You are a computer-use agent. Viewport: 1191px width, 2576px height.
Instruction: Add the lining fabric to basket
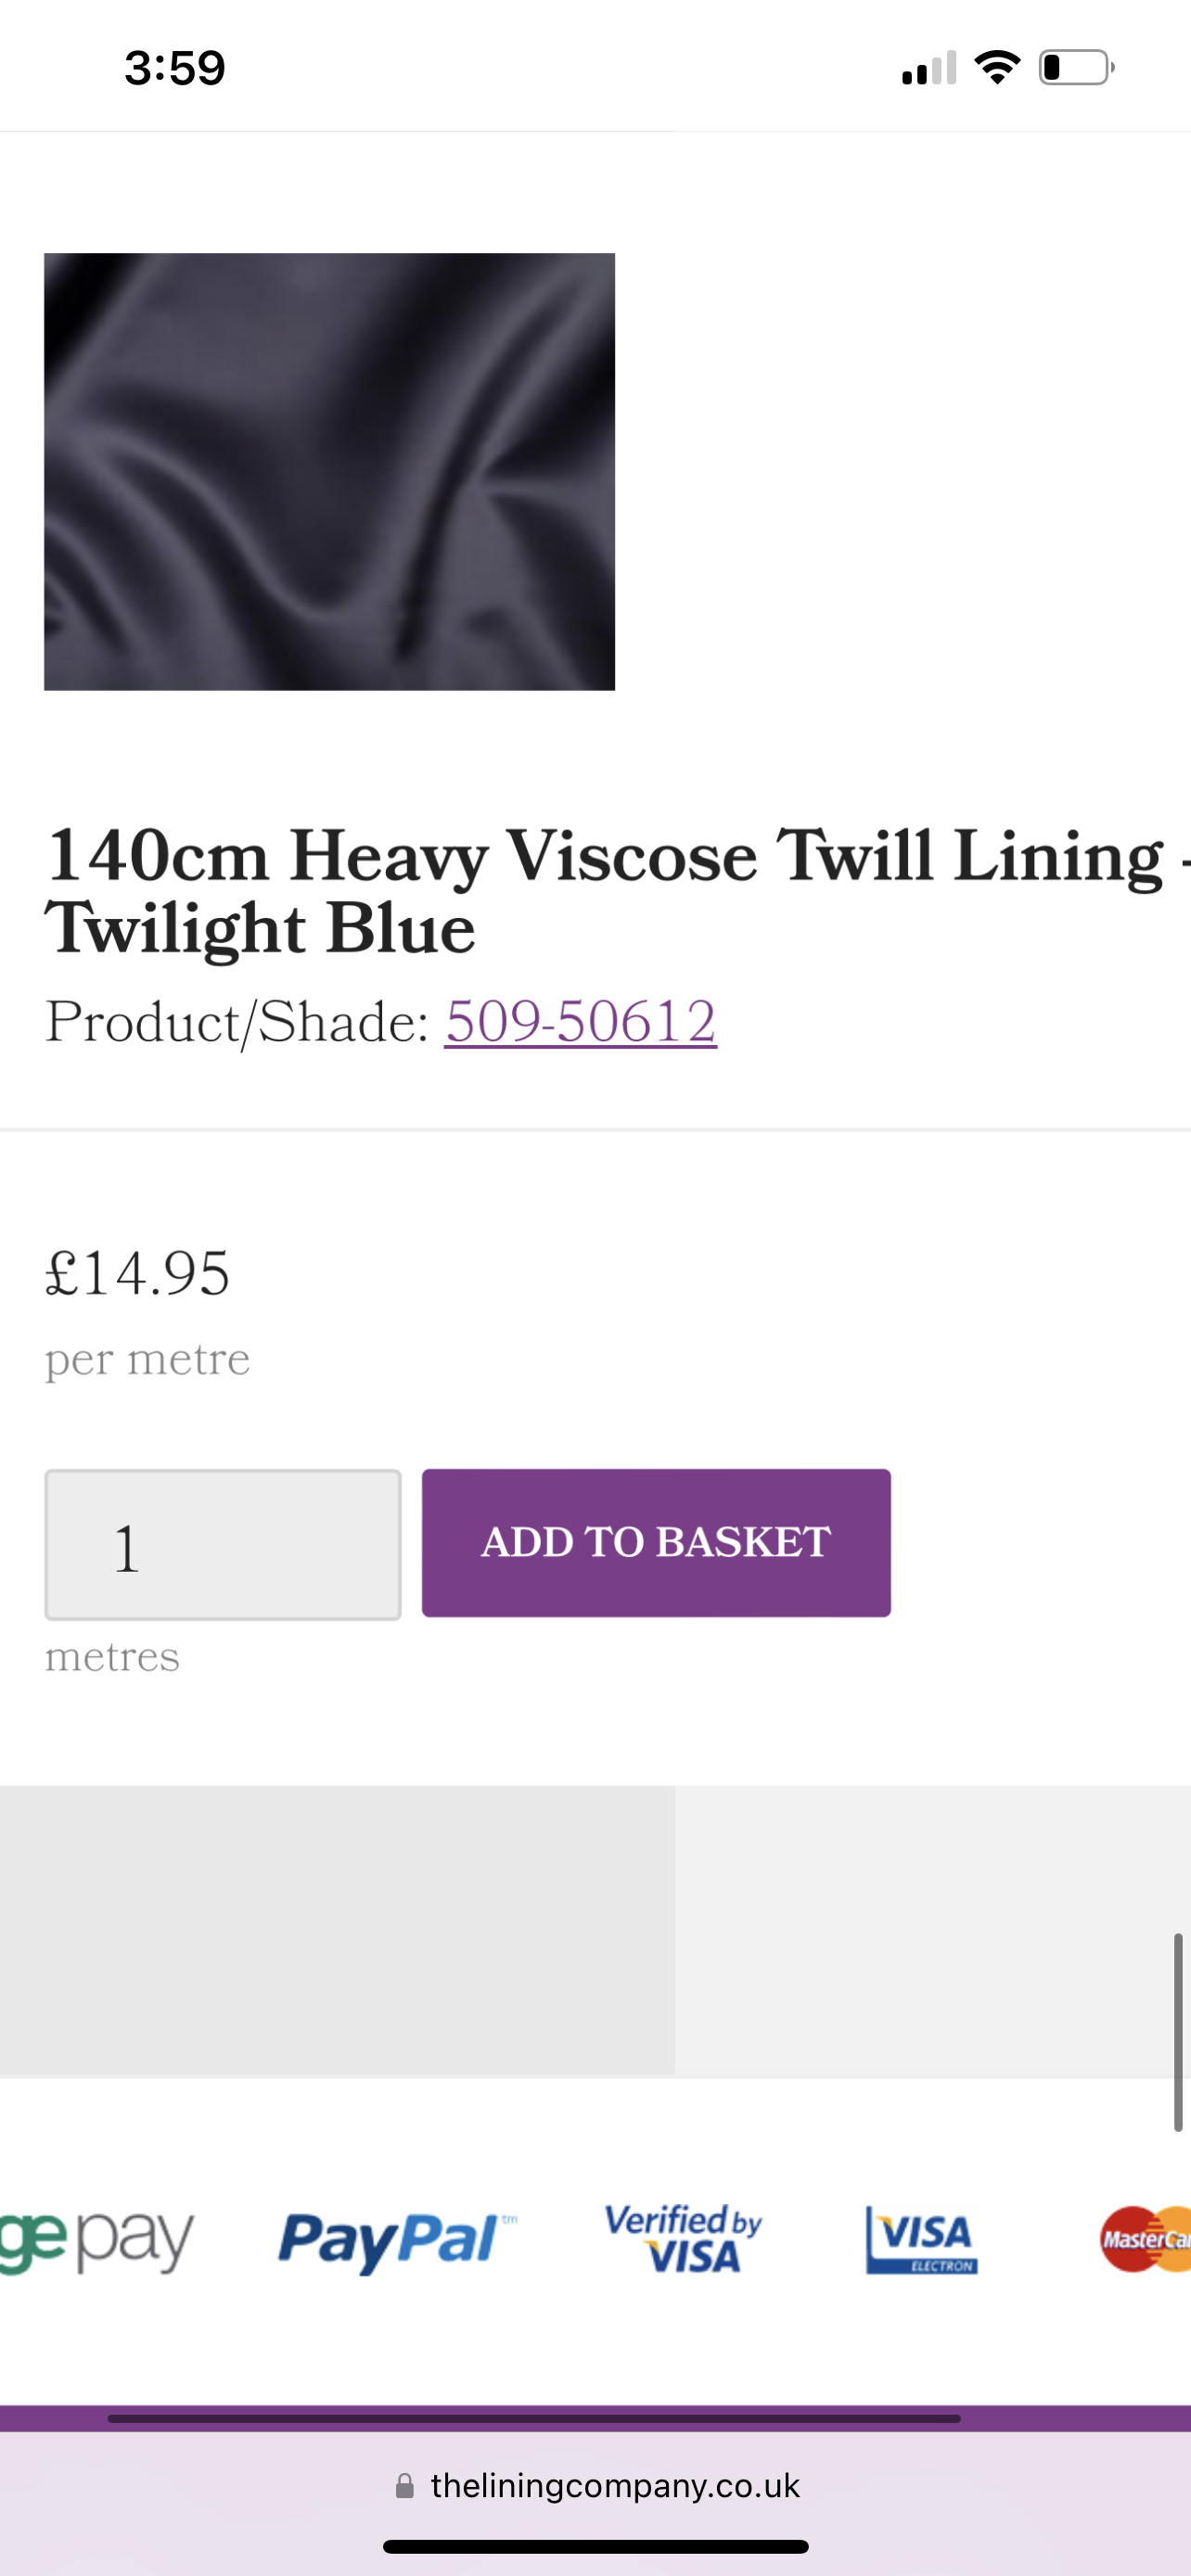656,1542
